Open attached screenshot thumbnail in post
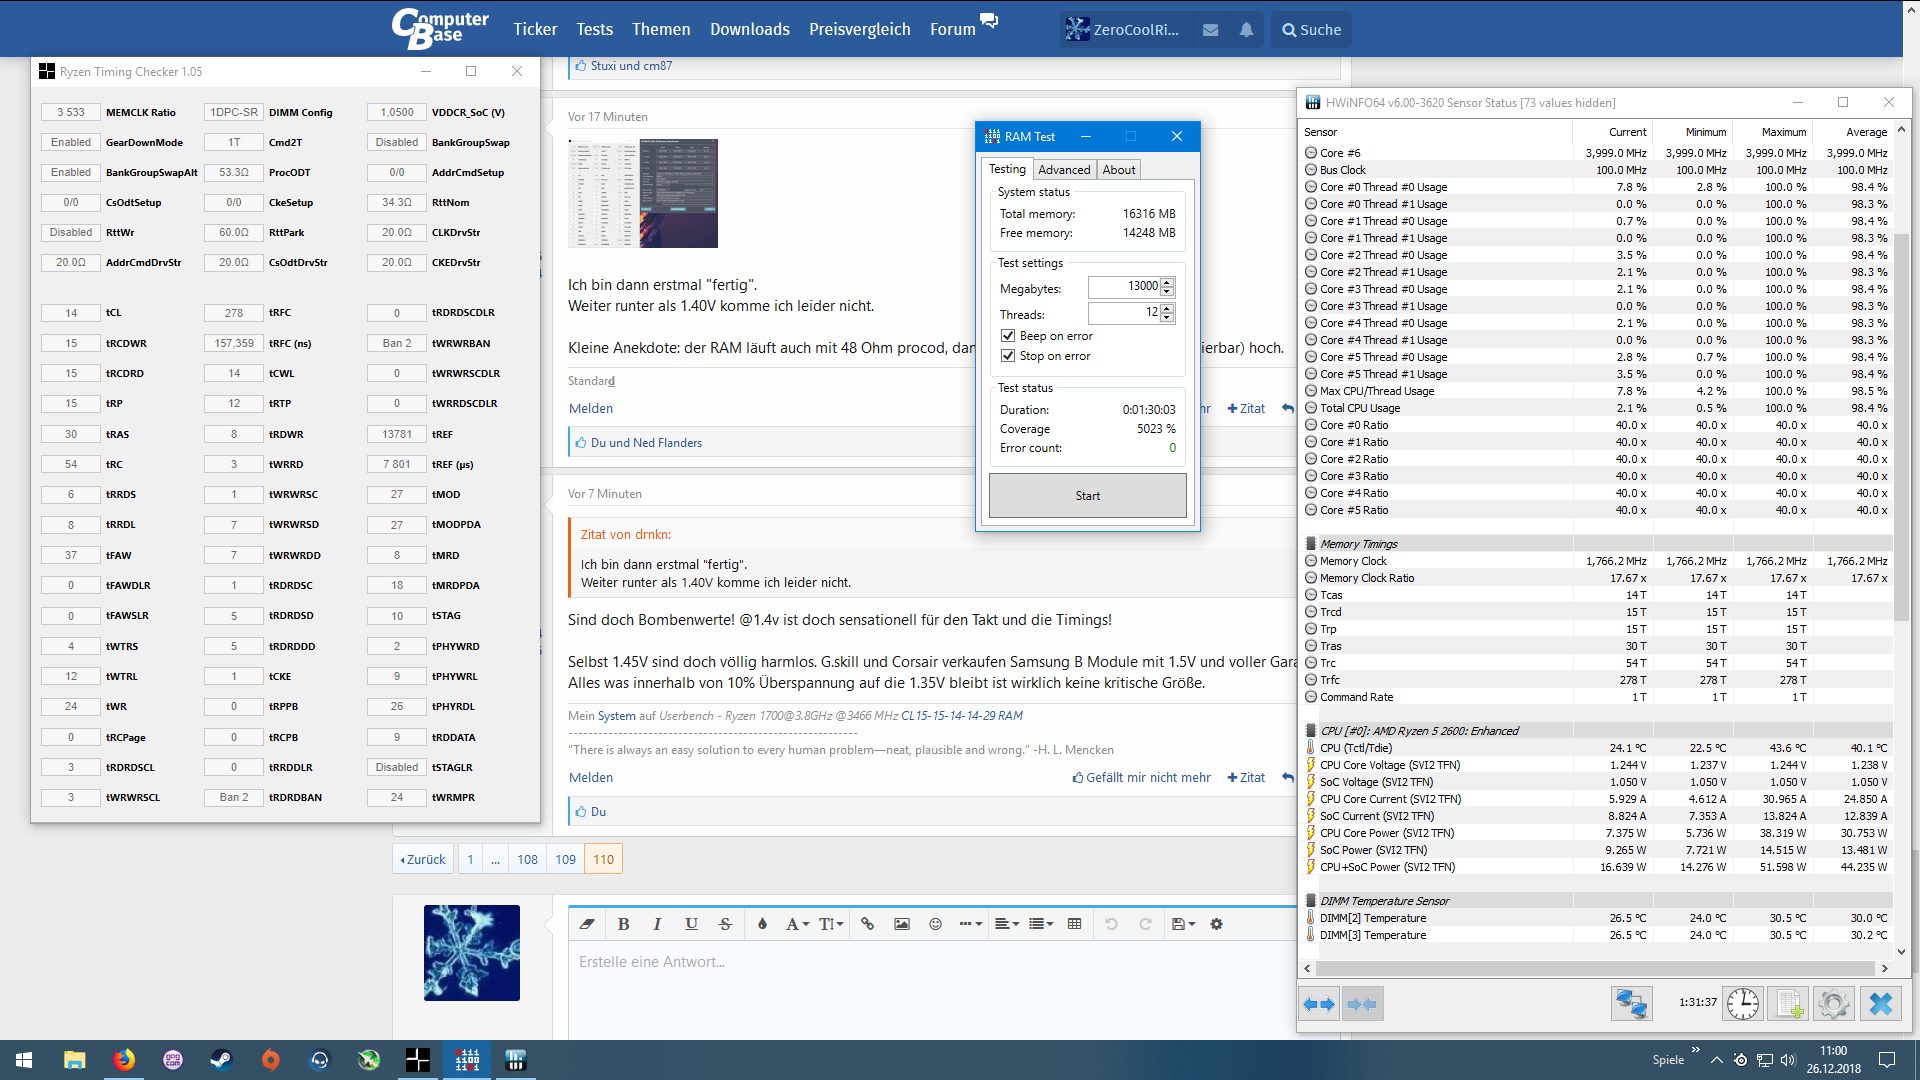The width and height of the screenshot is (1920, 1080). click(643, 193)
